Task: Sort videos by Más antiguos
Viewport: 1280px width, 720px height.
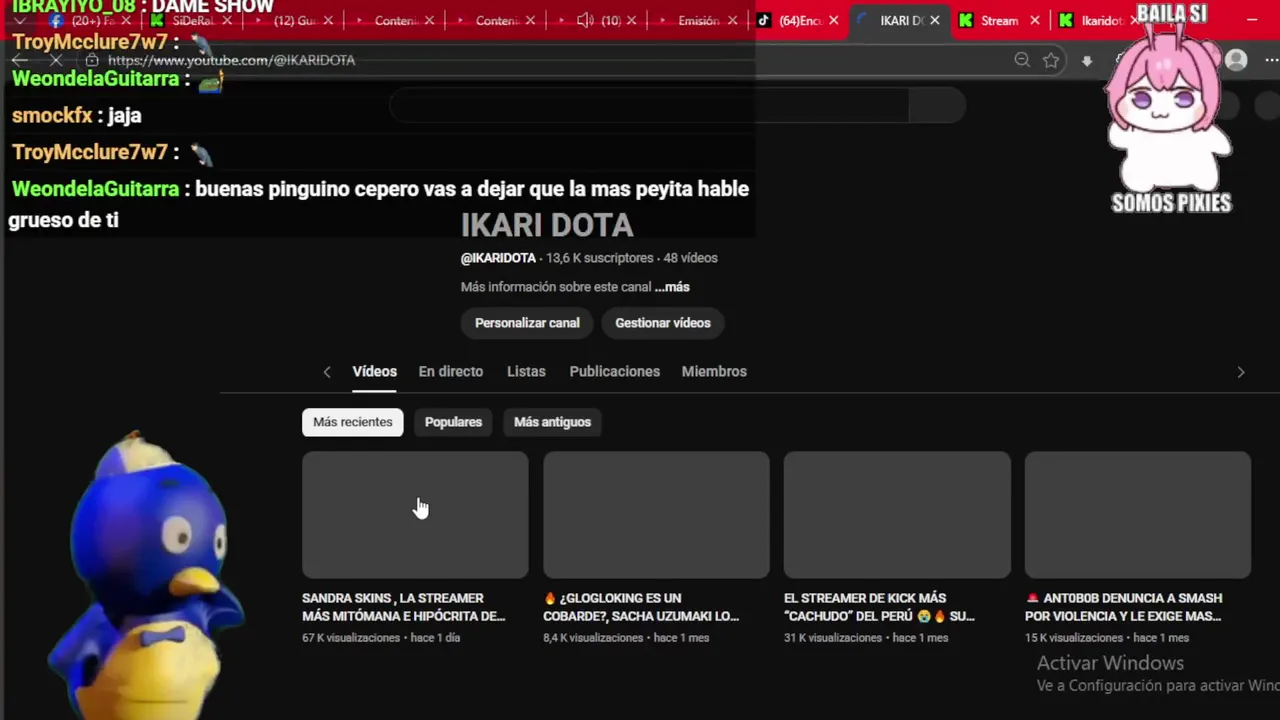Action: (x=552, y=422)
